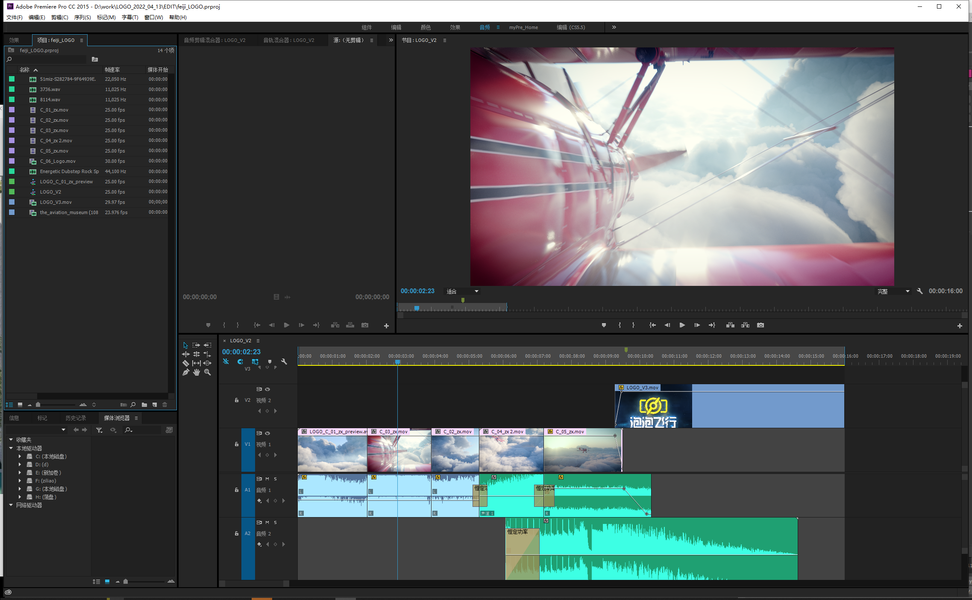Expand F: drive in Media Browser
The image size is (972, 600).
20,480
